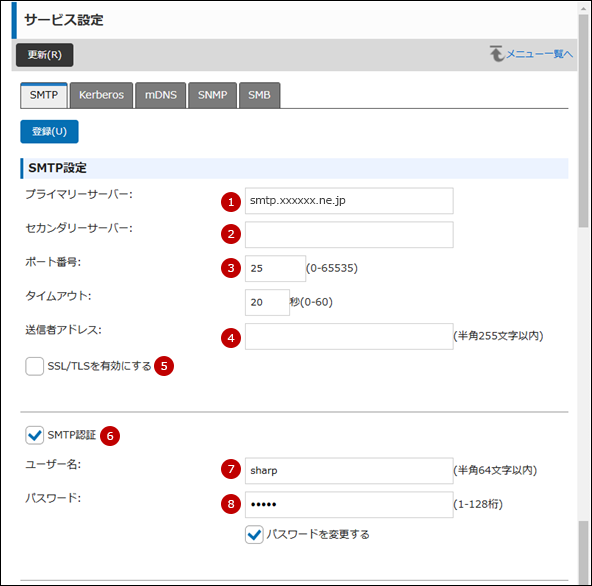
Task: Click the sender address input field
Action: [x=349, y=336]
